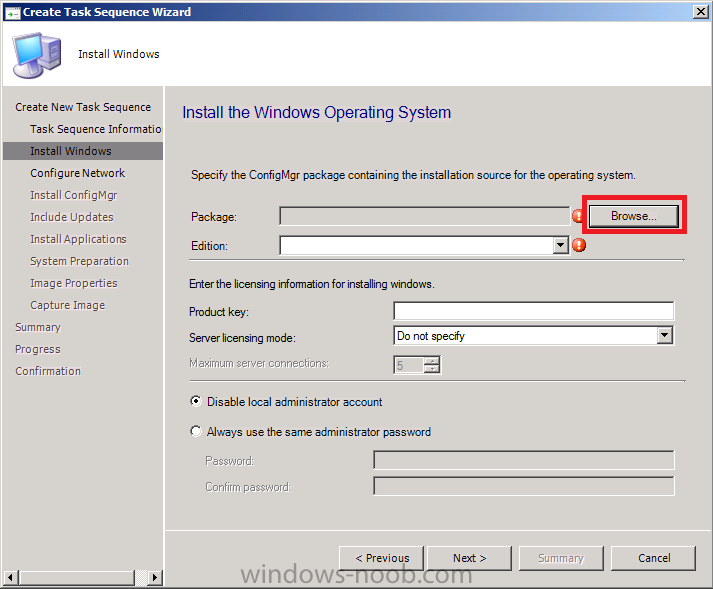Click the 'Specify the ConfigMgr package' description
Image resolution: width=713 pixels, height=589 pixels.
(x=413, y=175)
